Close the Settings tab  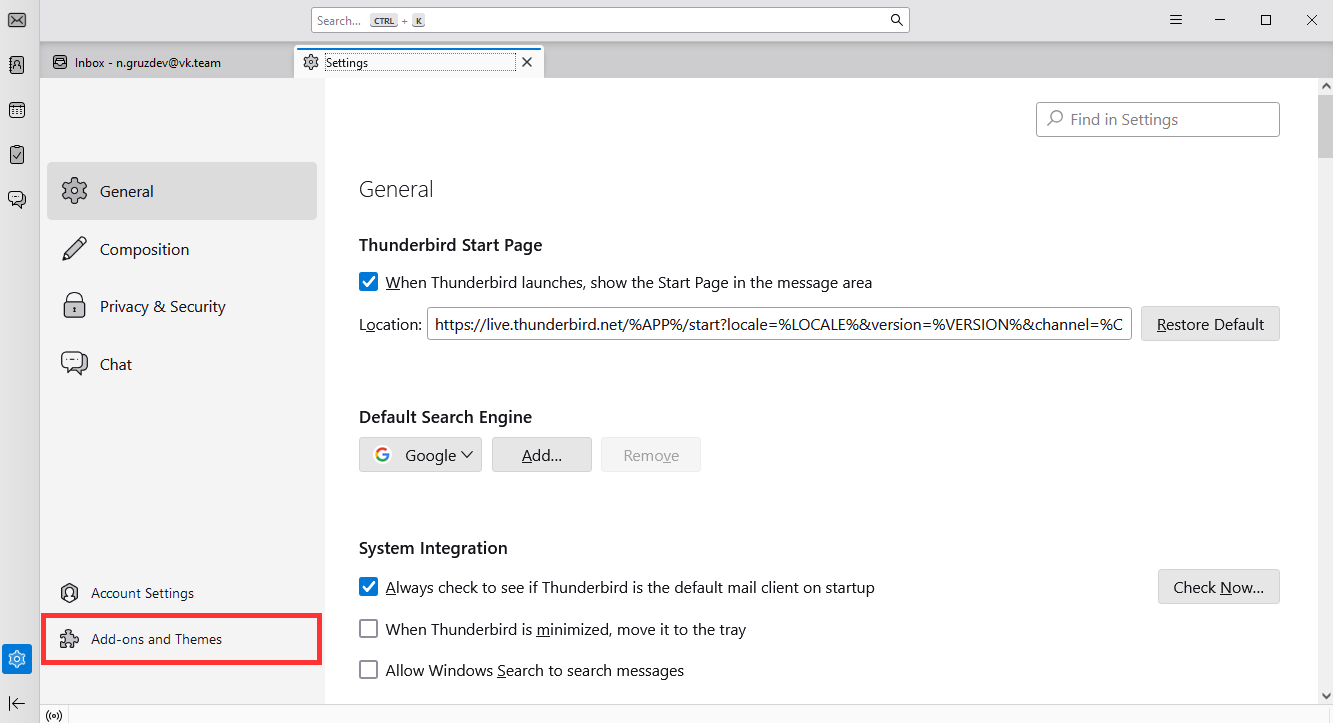tap(527, 62)
